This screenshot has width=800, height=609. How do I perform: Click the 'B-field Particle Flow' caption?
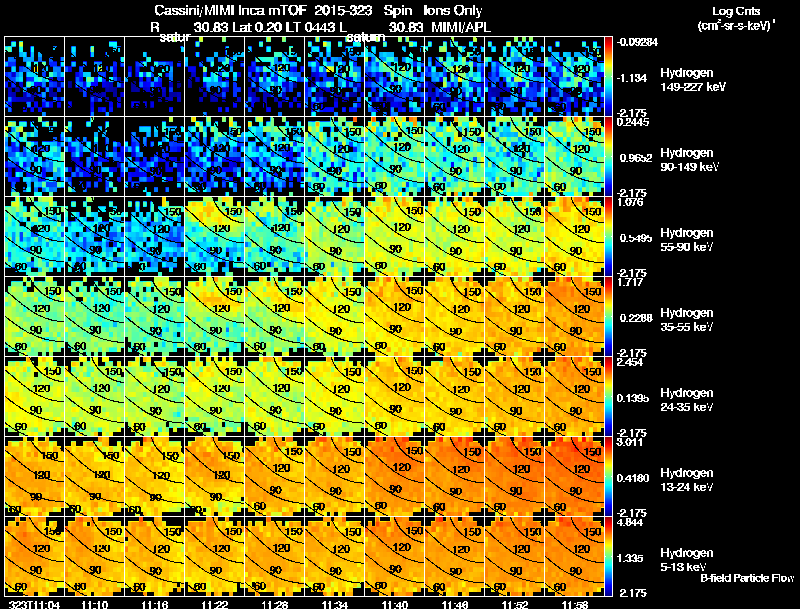pos(747,578)
